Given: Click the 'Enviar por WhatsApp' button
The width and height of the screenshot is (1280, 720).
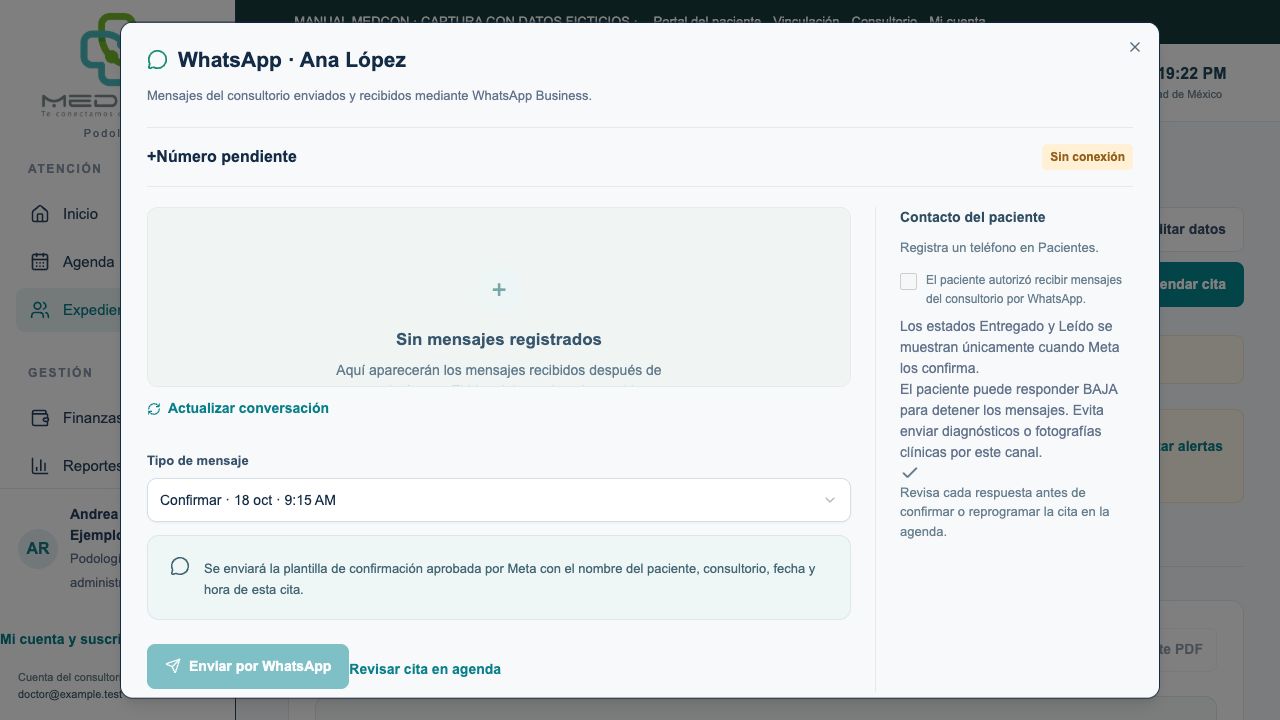Looking at the screenshot, I should tap(248, 667).
